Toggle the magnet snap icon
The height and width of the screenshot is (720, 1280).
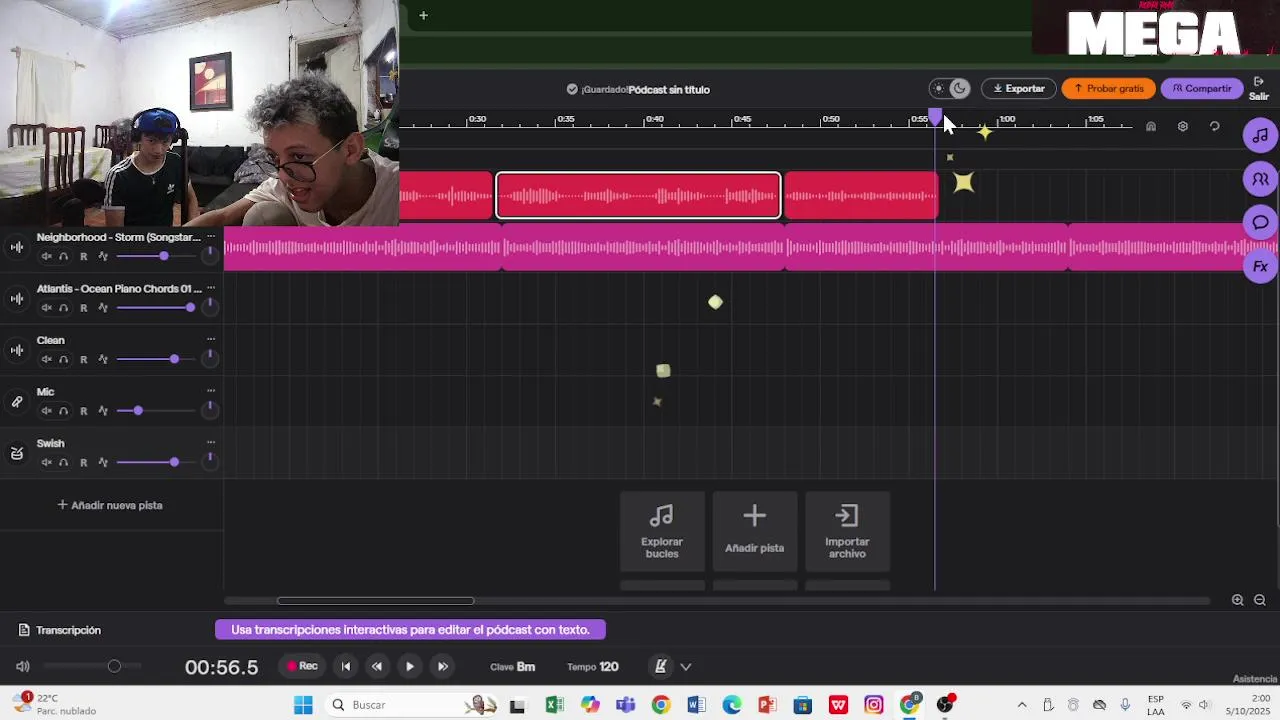1151,127
